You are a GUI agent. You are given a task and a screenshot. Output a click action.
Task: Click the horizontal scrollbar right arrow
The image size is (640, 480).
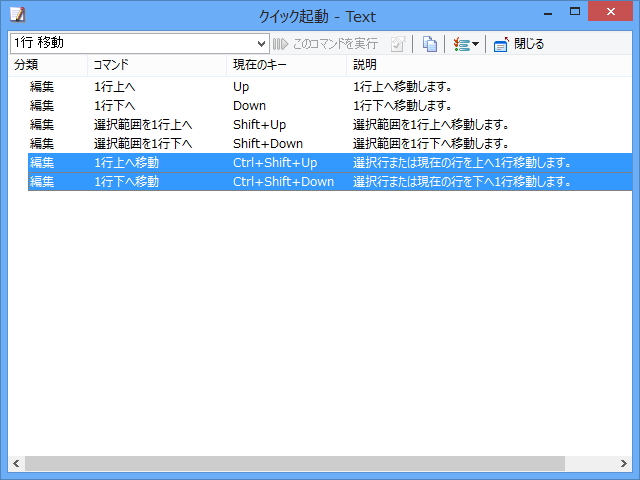(623, 463)
